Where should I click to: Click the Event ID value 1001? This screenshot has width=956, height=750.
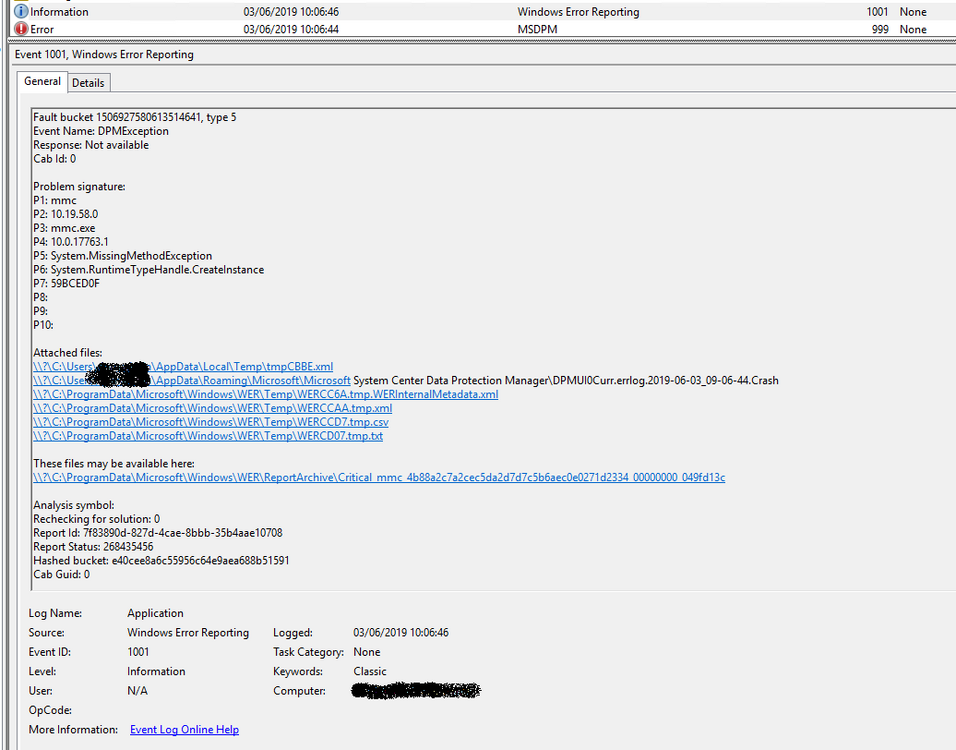138,652
